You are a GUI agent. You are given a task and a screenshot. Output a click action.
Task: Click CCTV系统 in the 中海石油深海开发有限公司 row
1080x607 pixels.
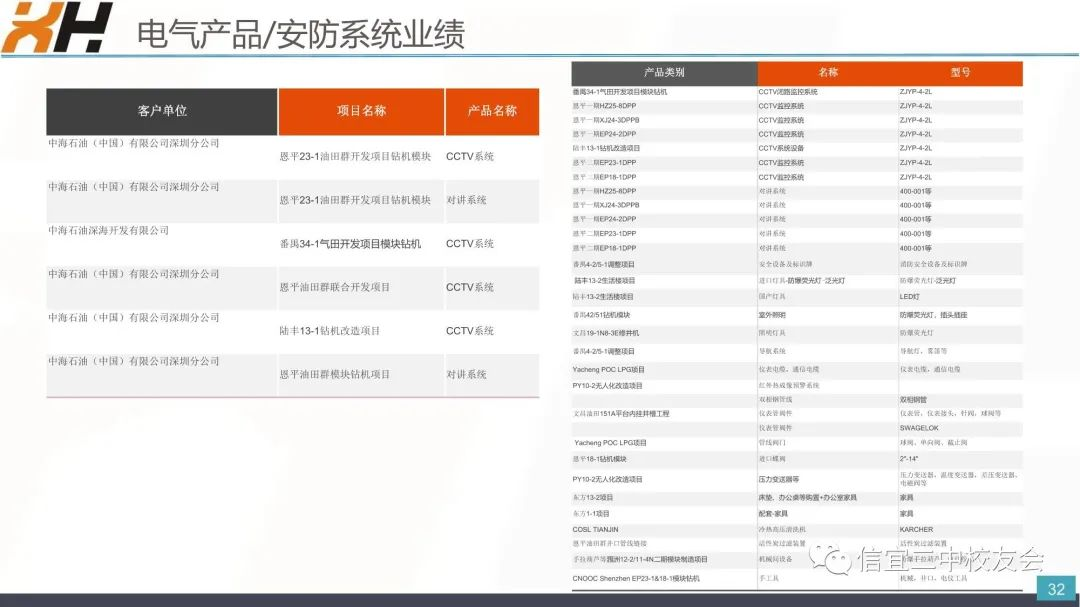point(470,244)
